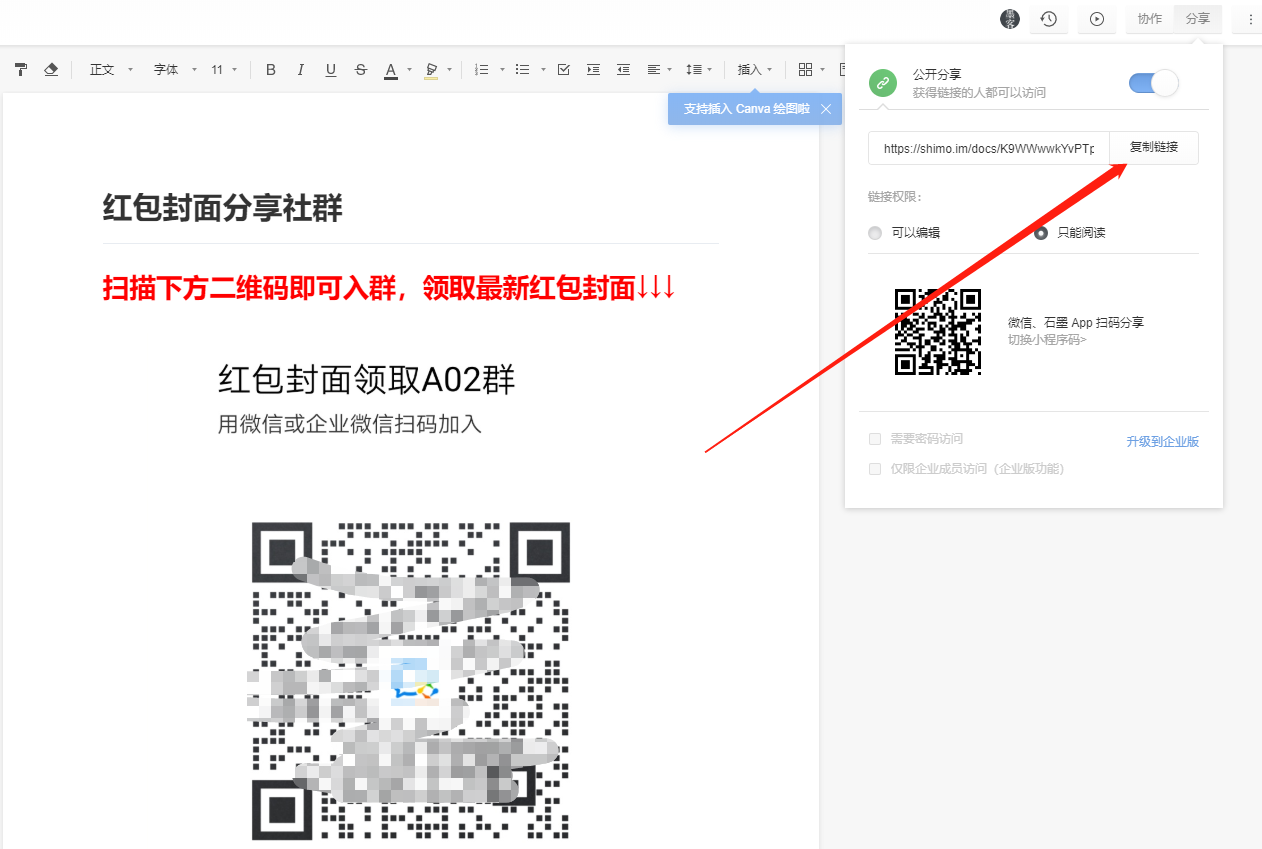Close the Canva insert tip banner
Screen dimensions: 1262x849
pos(825,109)
